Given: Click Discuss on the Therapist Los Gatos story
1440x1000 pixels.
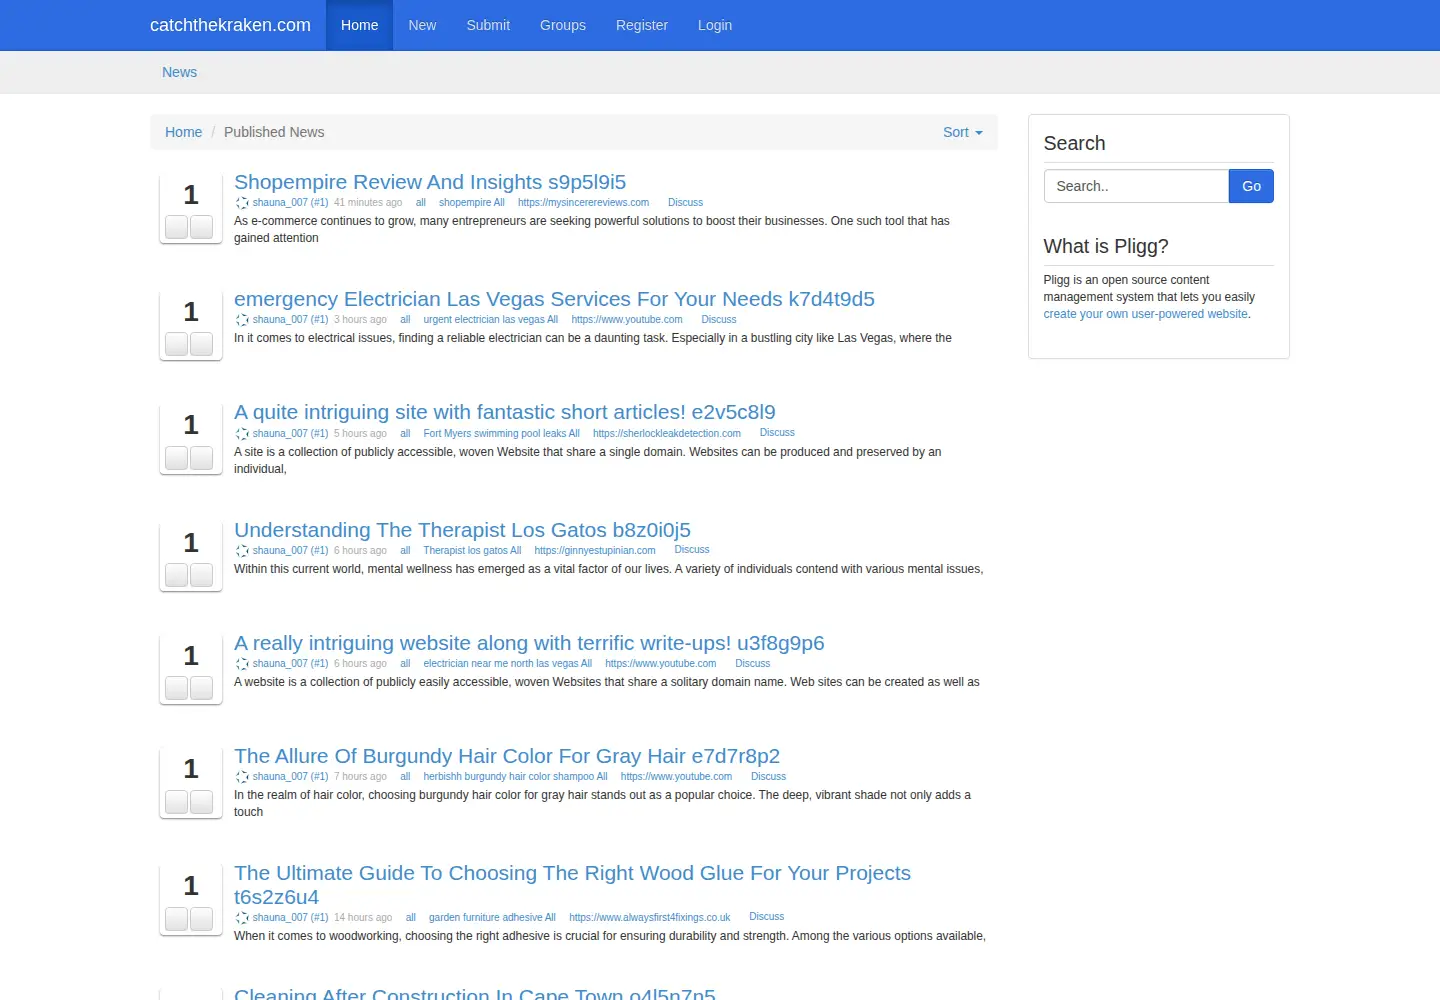Looking at the screenshot, I should pyautogui.click(x=692, y=550).
